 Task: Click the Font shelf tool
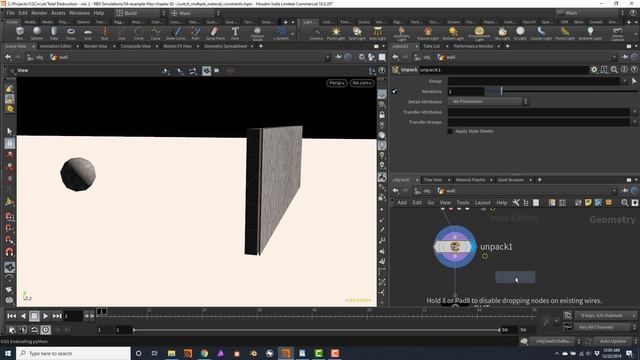[235, 33]
